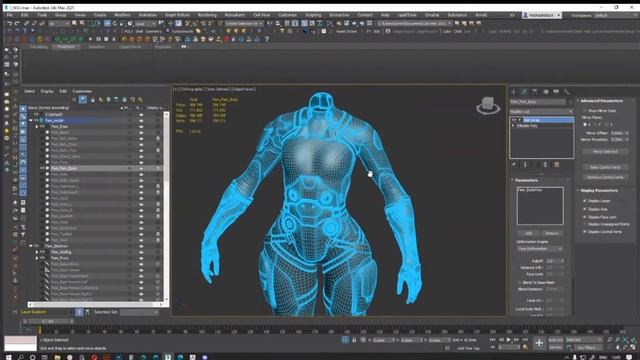Click the zoom magnifier viewport navigation icon
The width and height of the screenshot is (640, 360).
pos(610,340)
